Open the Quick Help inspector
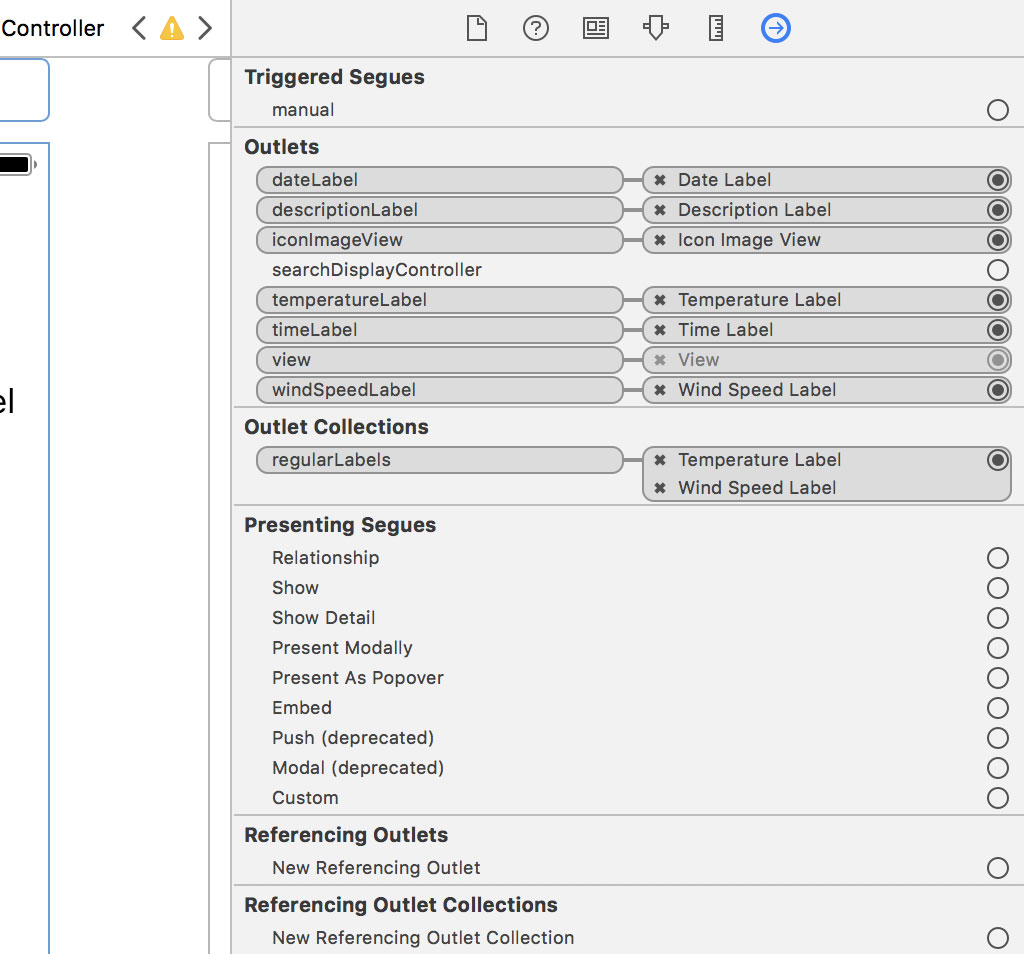This screenshot has height=954, width=1024. [536, 29]
